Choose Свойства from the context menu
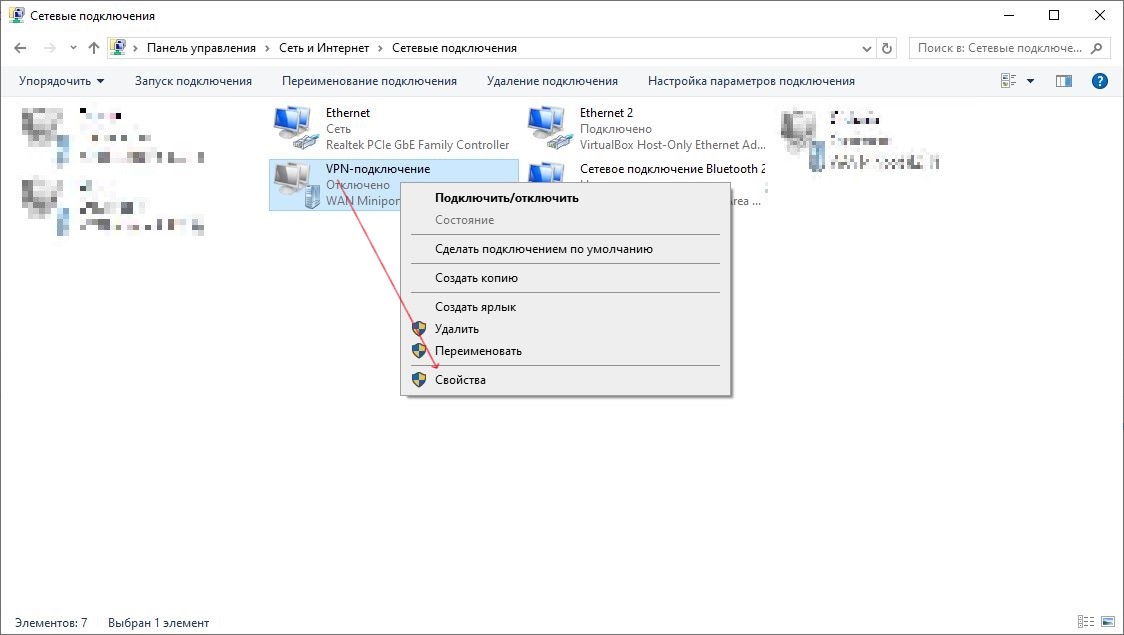Screen dimensions: 1124x635 (x=460, y=380)
